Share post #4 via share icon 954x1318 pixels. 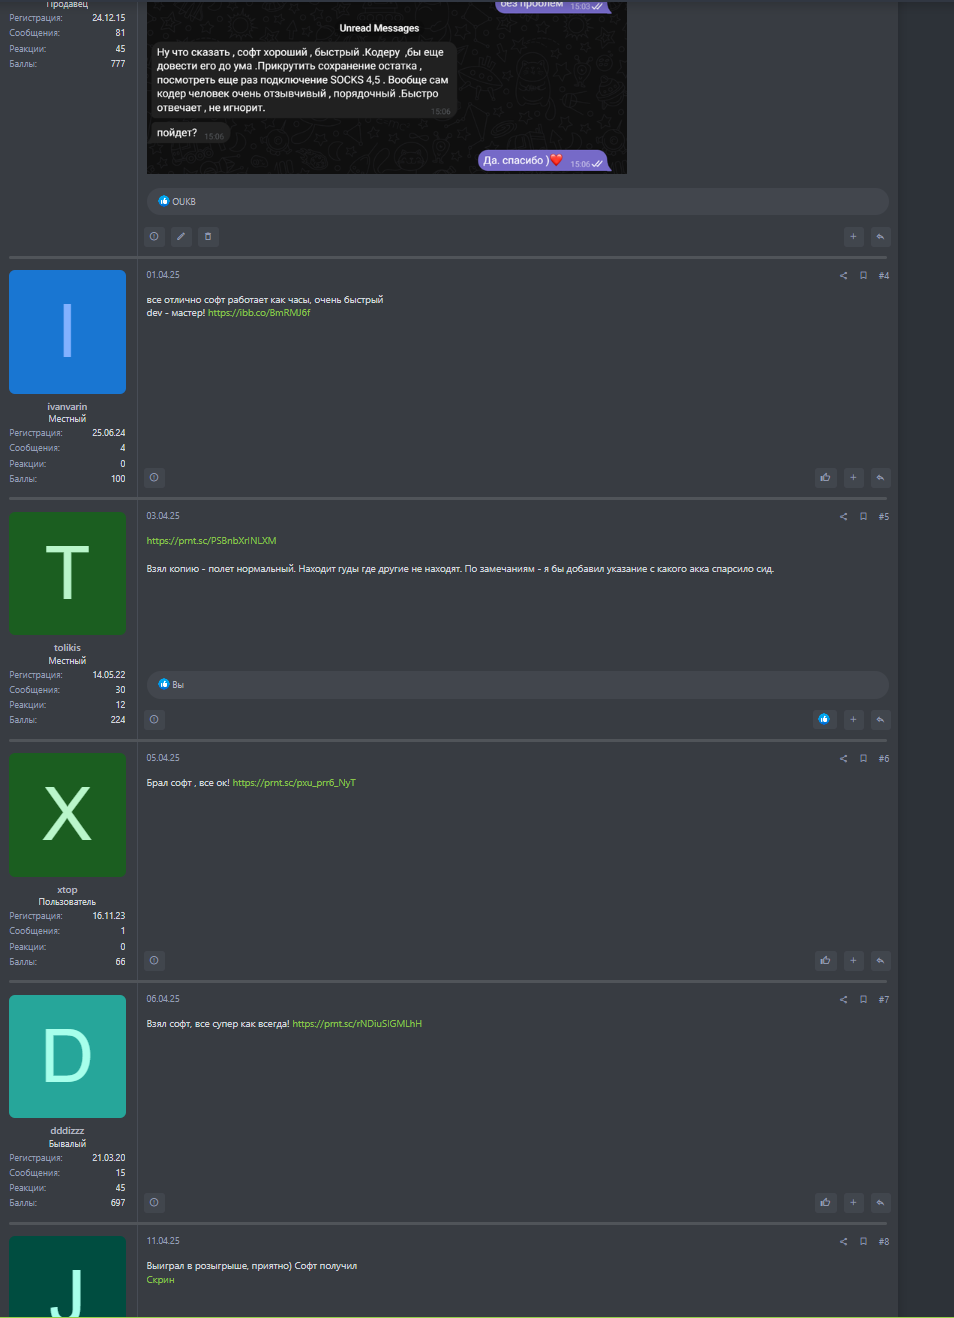coord(843,276)
